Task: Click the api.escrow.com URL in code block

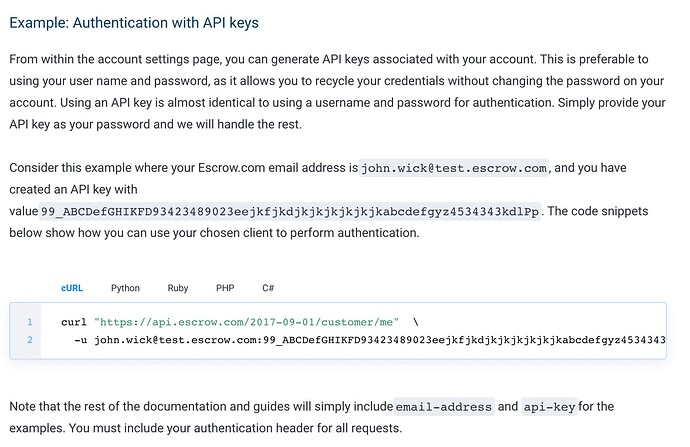Action: point(246,322)
